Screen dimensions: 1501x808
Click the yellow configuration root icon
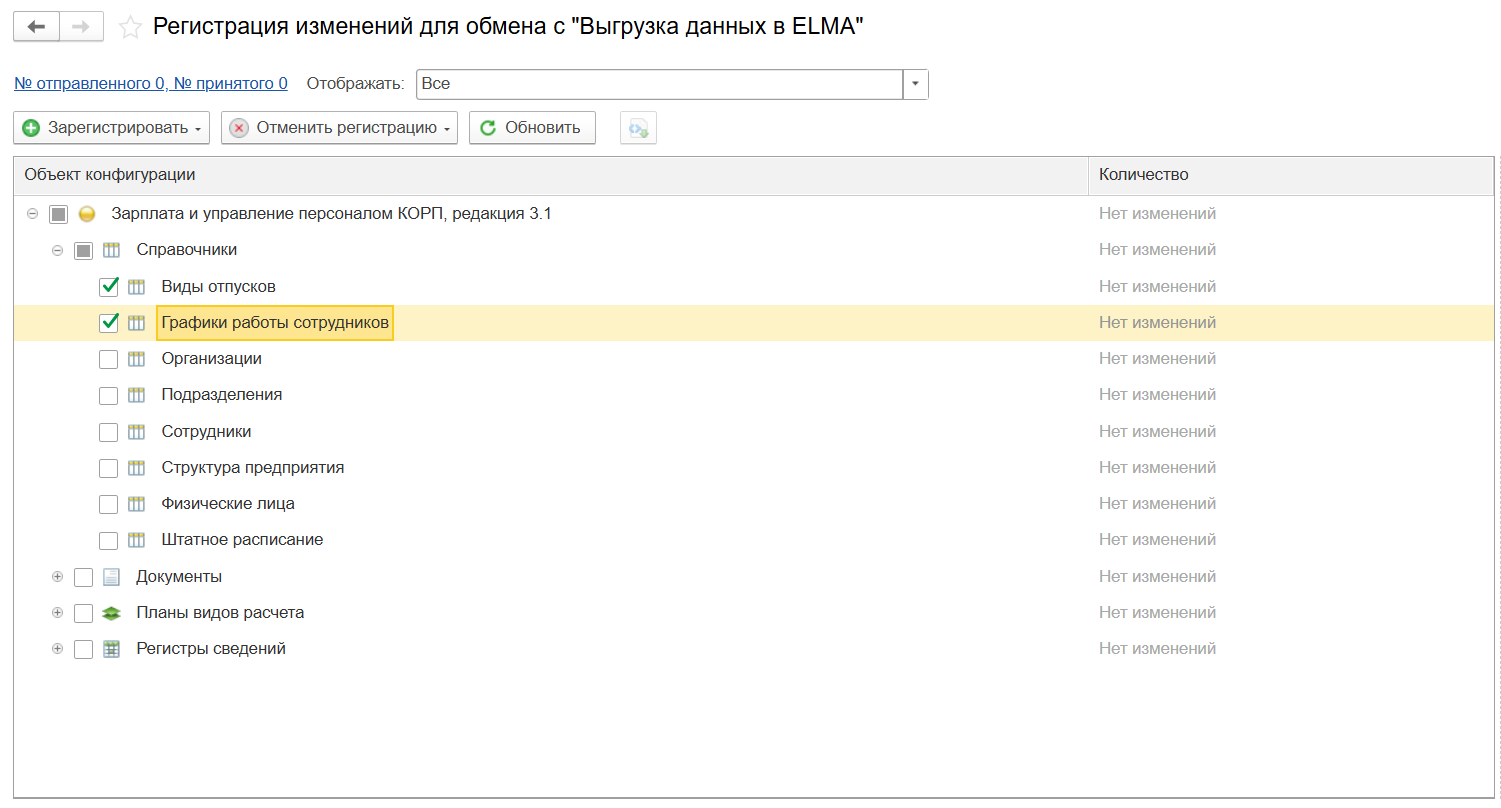(87, 214)
